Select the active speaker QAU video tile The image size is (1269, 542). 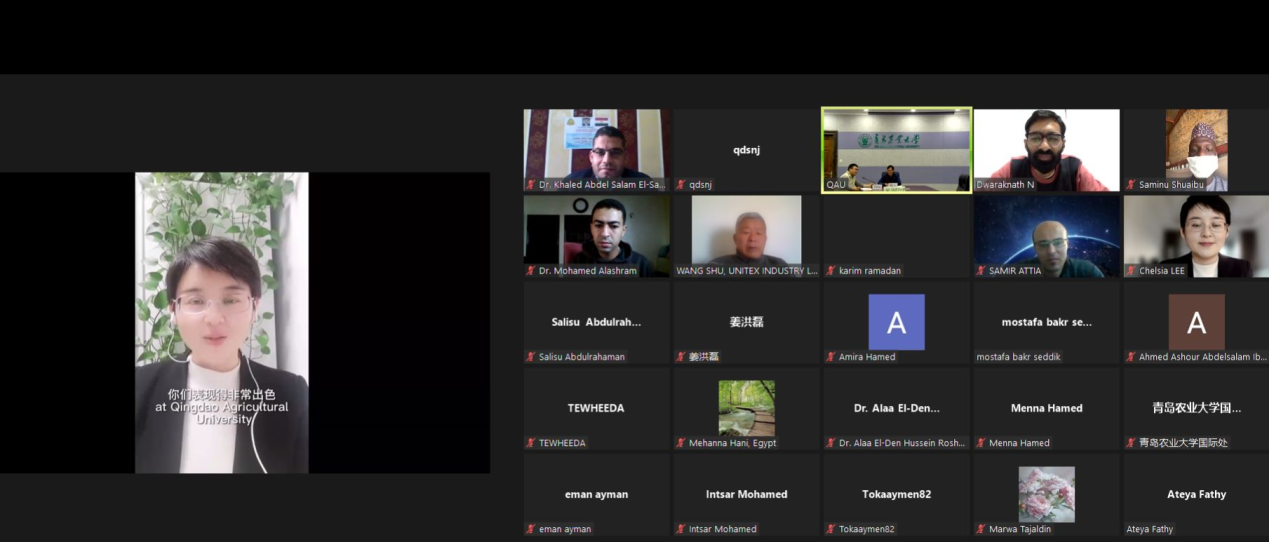coord(896,148)
